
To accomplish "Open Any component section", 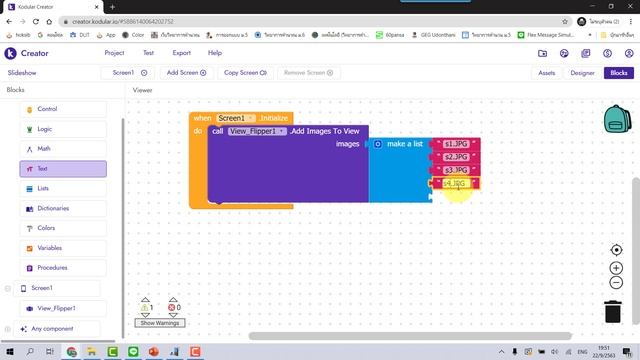I will point(57,329).
